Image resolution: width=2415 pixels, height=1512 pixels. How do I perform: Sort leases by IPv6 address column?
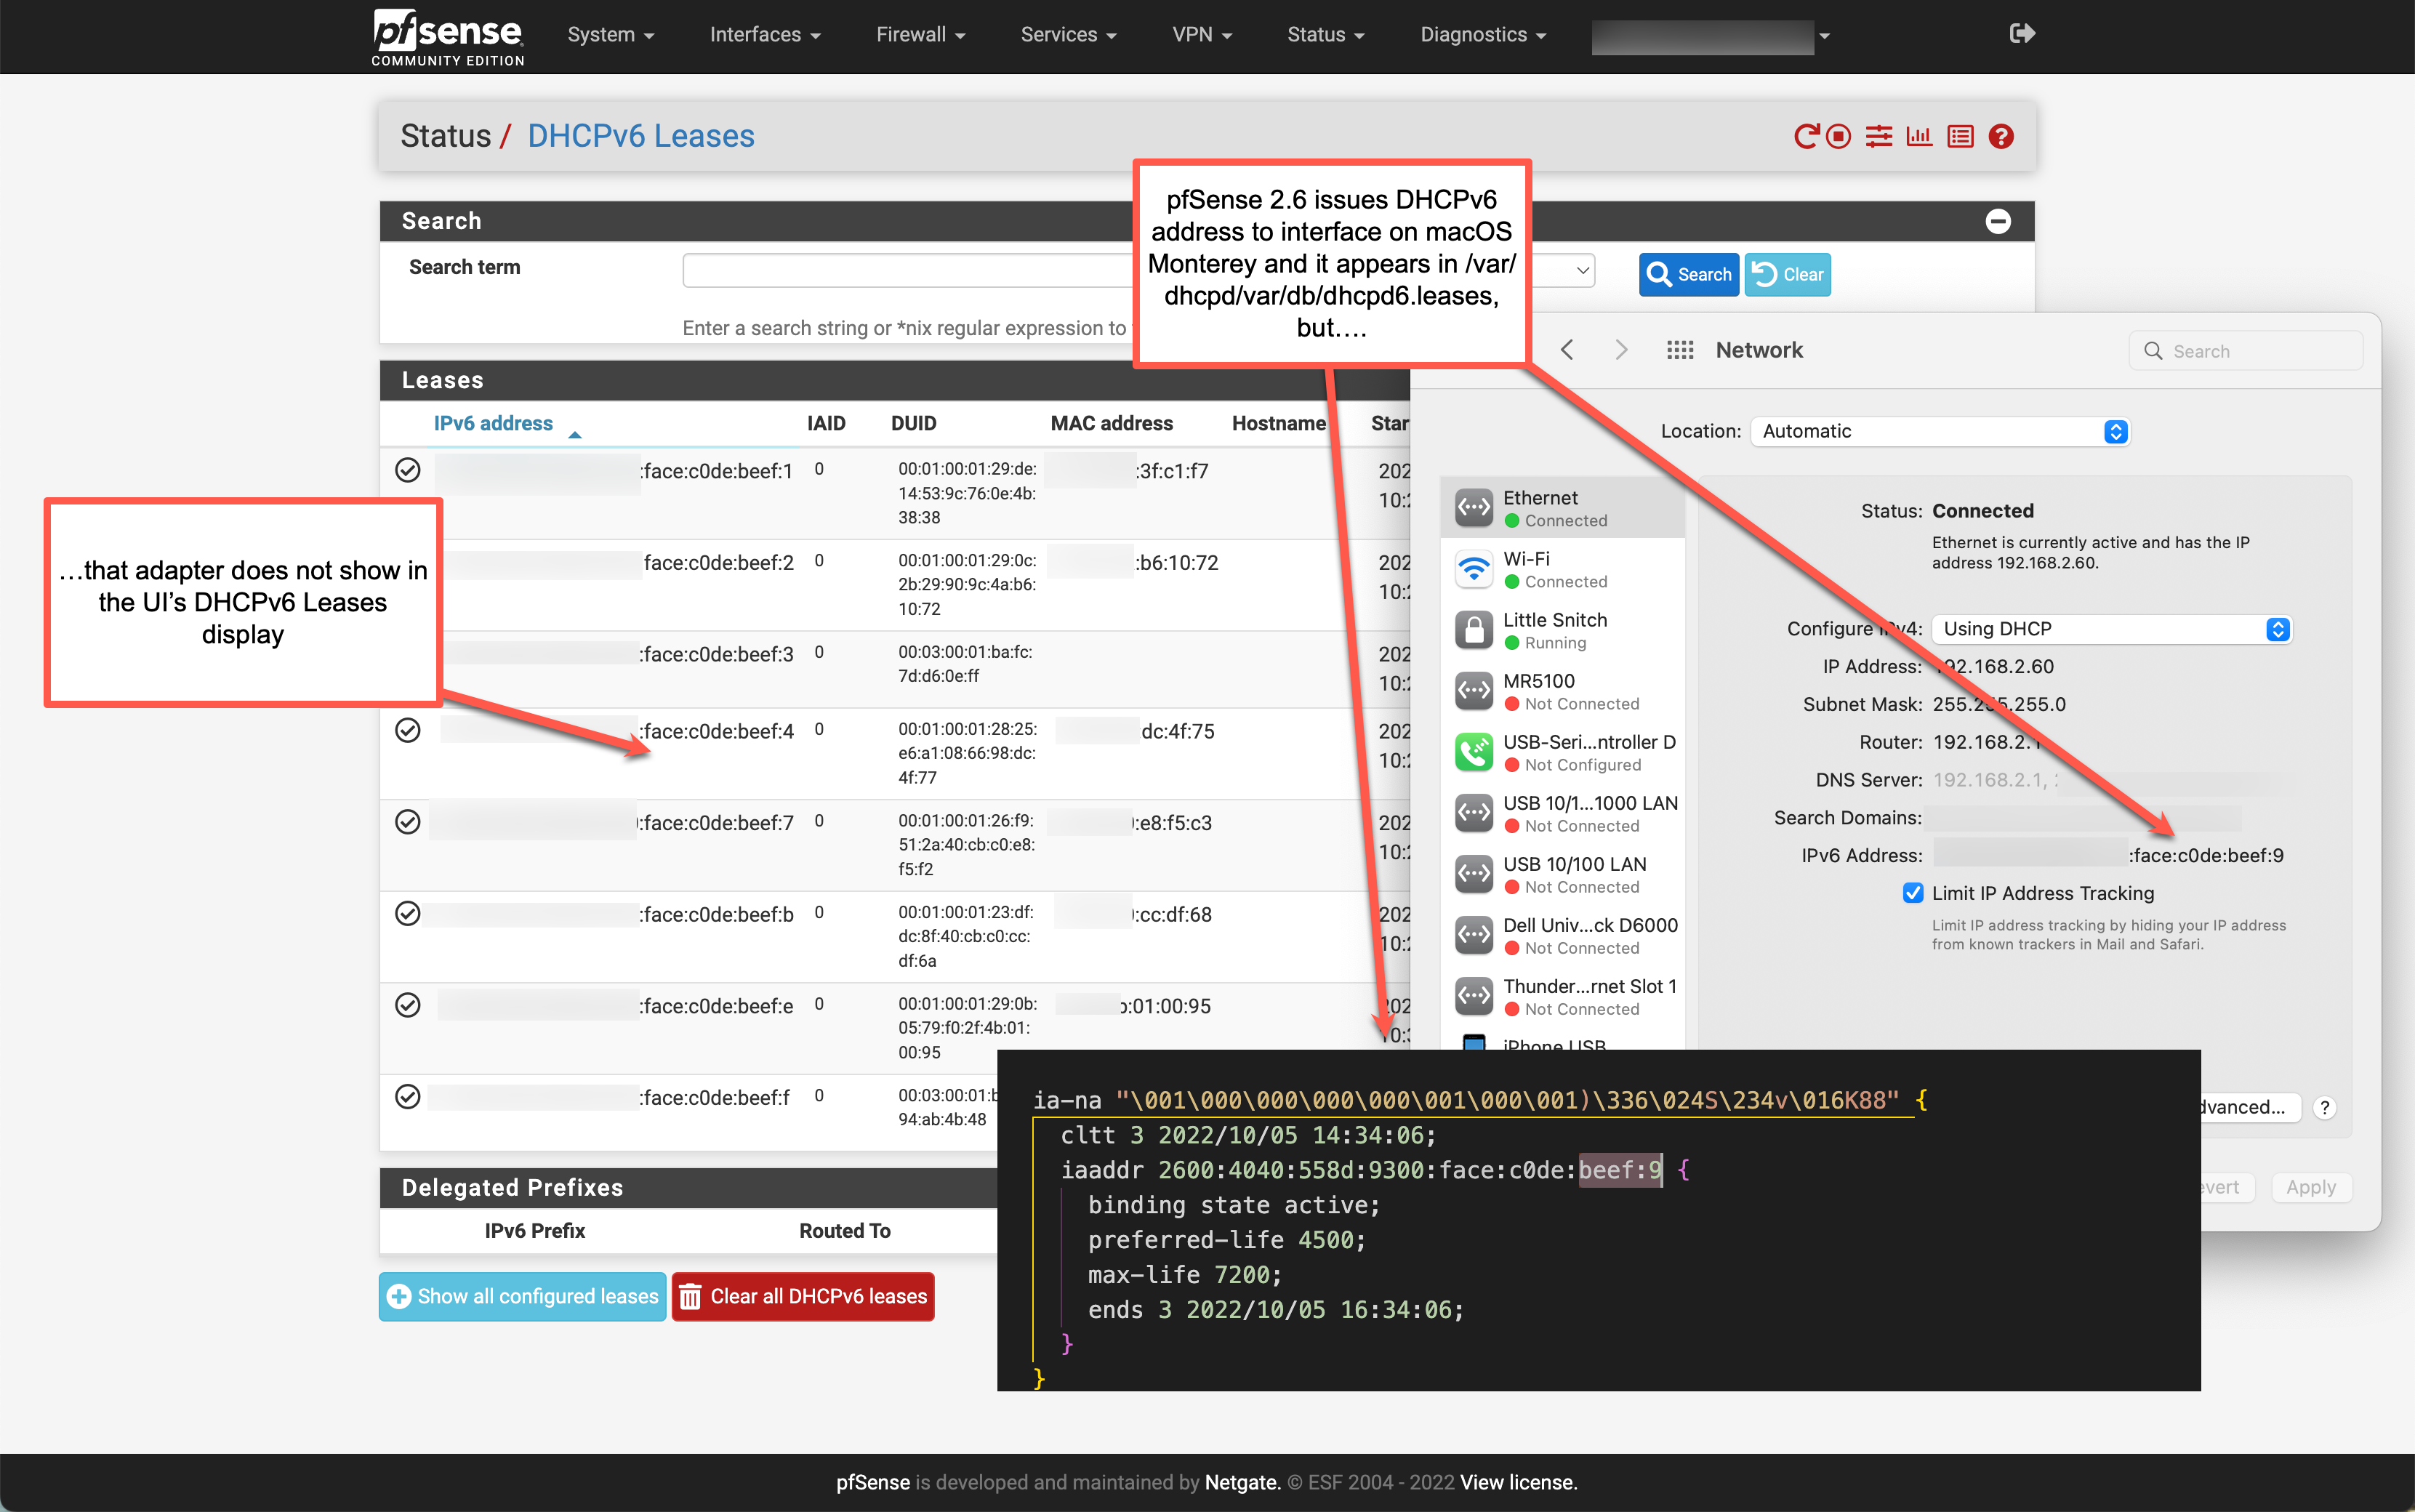(x=493, y=423)
